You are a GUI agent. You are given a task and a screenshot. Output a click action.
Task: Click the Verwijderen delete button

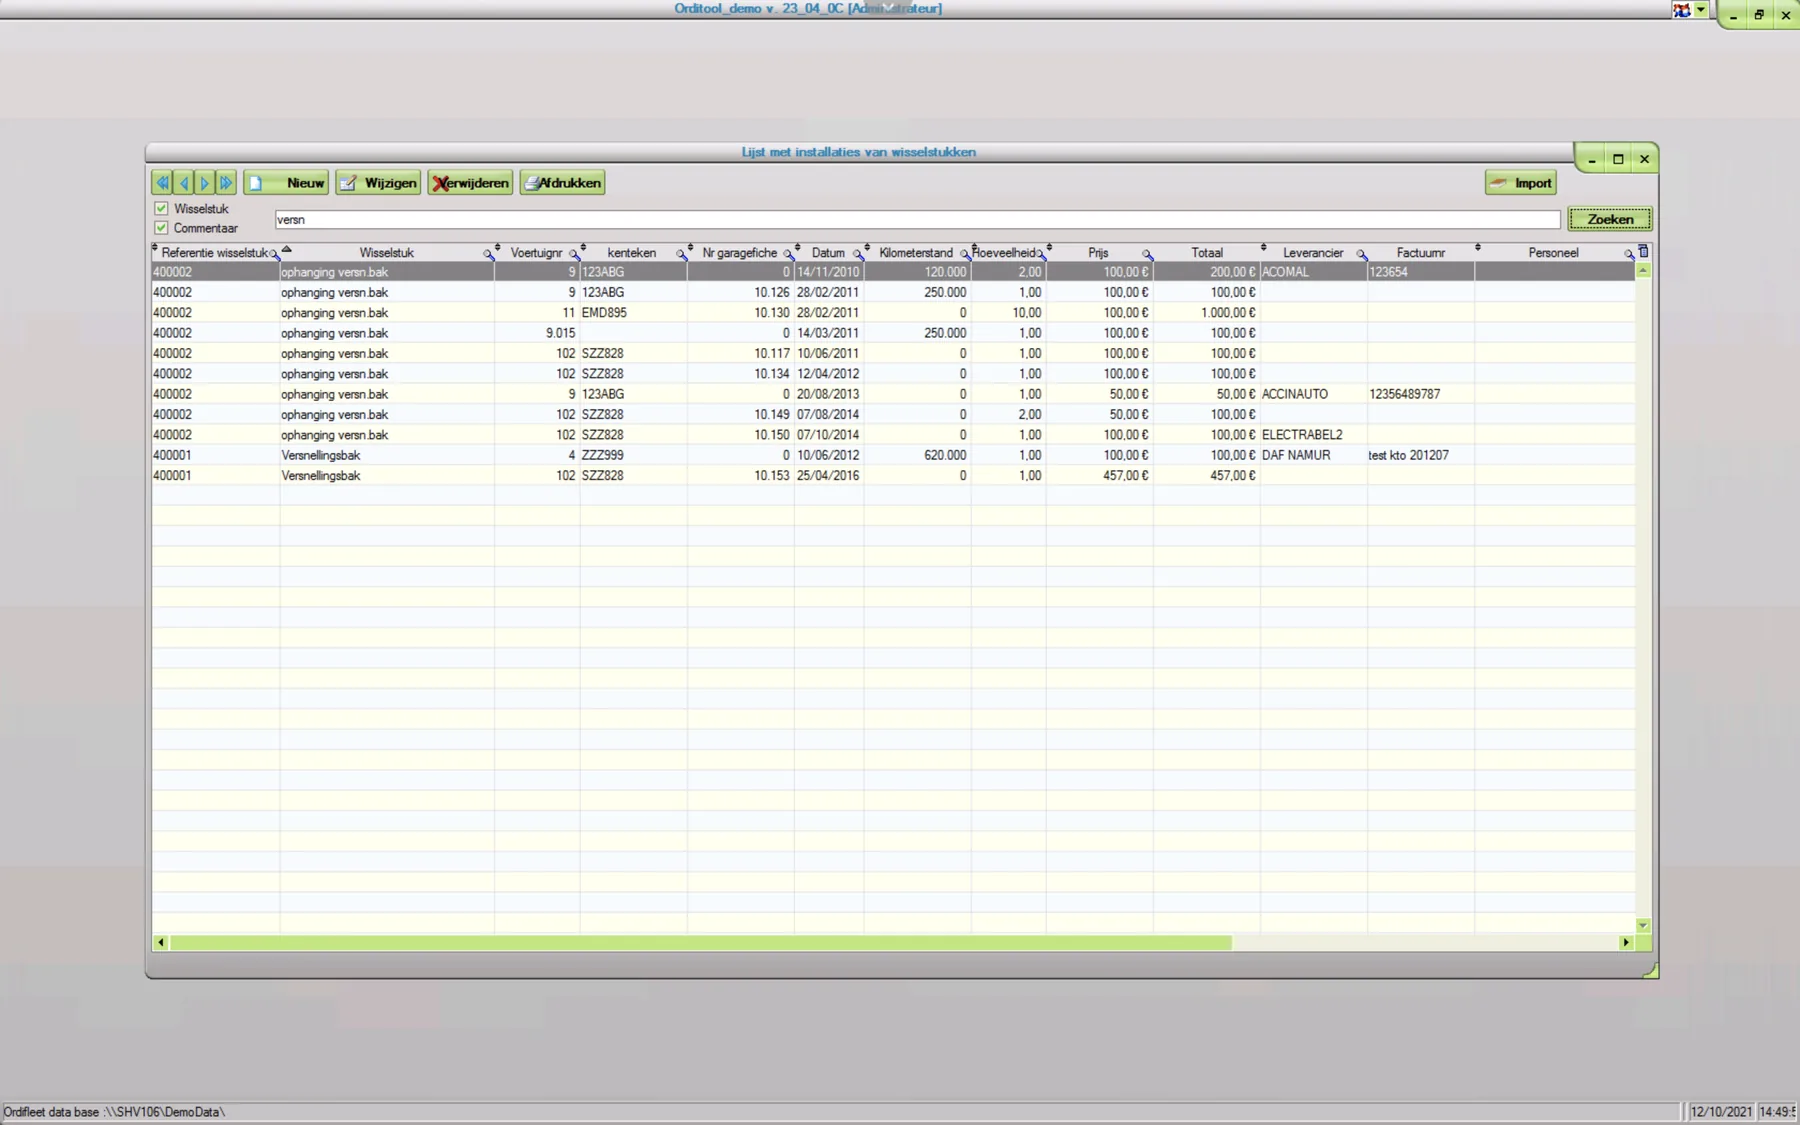click(x=470, y=183)
